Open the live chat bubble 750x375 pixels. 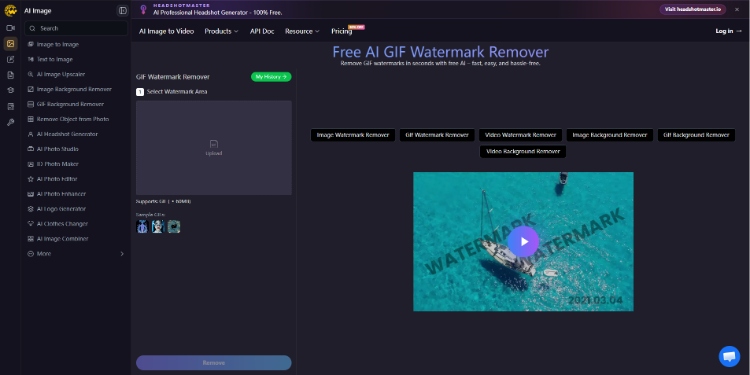tap(729, 356)
